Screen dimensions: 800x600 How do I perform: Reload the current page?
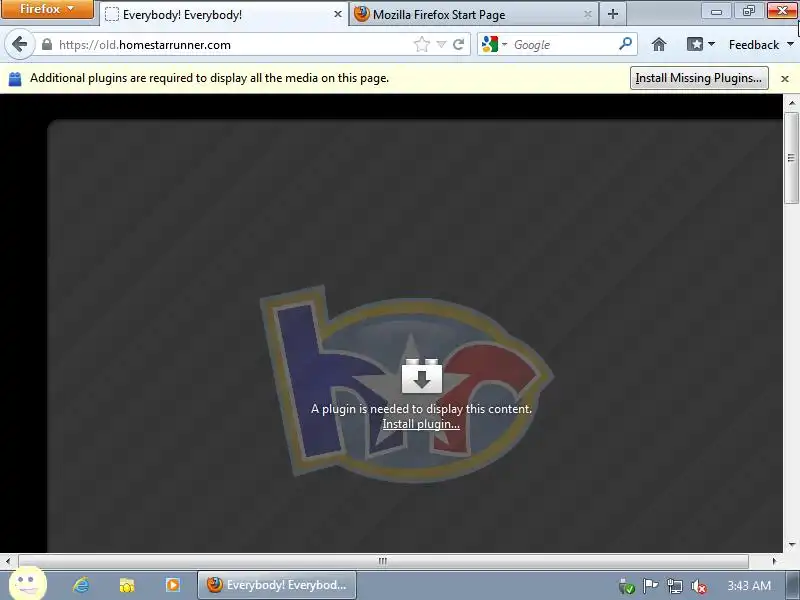[x=459, y=44]
